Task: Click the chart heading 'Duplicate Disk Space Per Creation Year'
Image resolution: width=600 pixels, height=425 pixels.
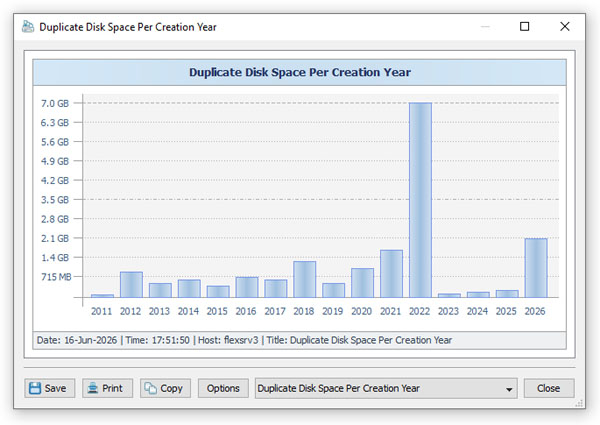Action: [x=300, y=72]
